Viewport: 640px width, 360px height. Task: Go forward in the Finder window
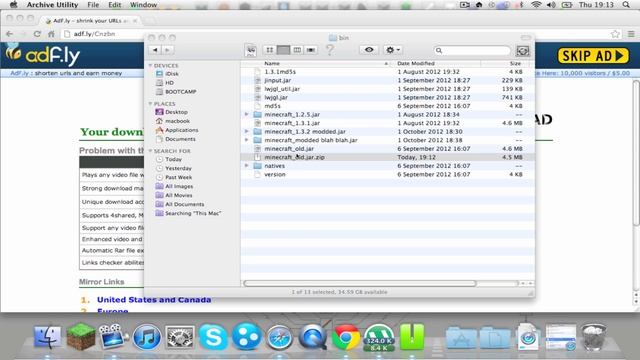click(167, 50)
